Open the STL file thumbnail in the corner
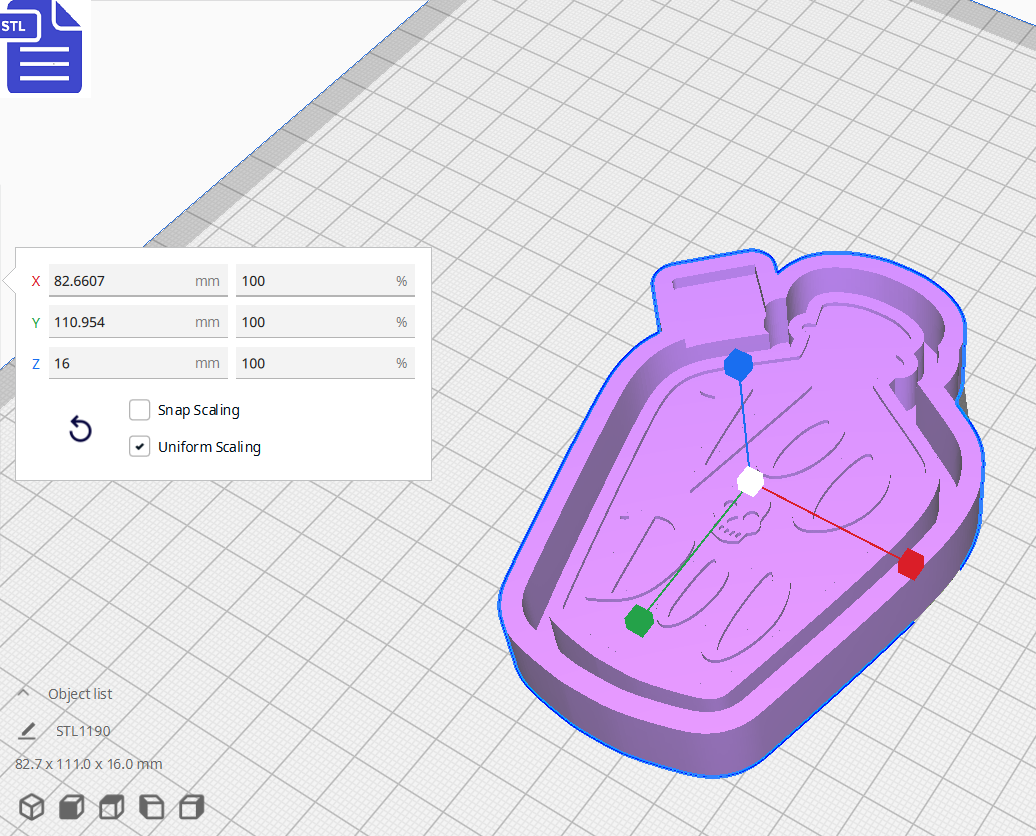This screenshot has height=836, width=1036. (44, 47)
